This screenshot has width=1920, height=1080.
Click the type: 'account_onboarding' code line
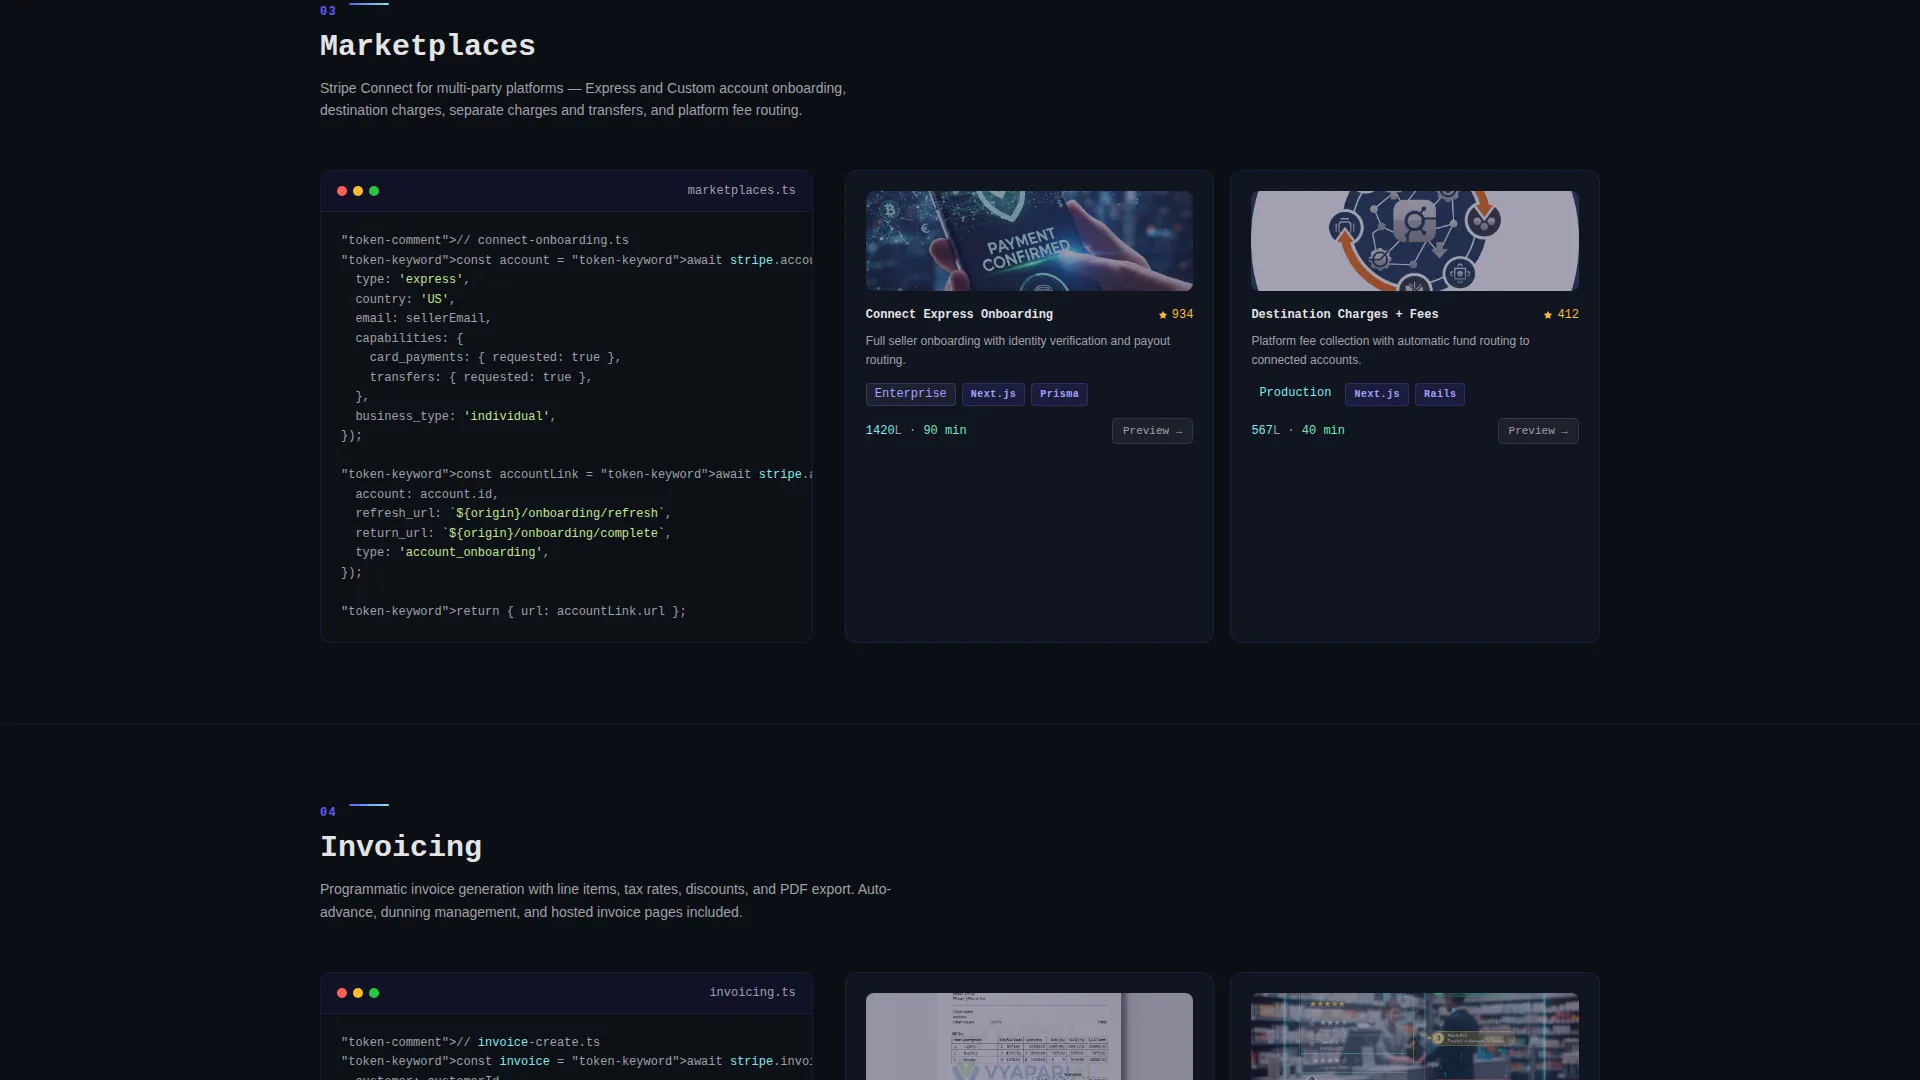tap(452, 552)
